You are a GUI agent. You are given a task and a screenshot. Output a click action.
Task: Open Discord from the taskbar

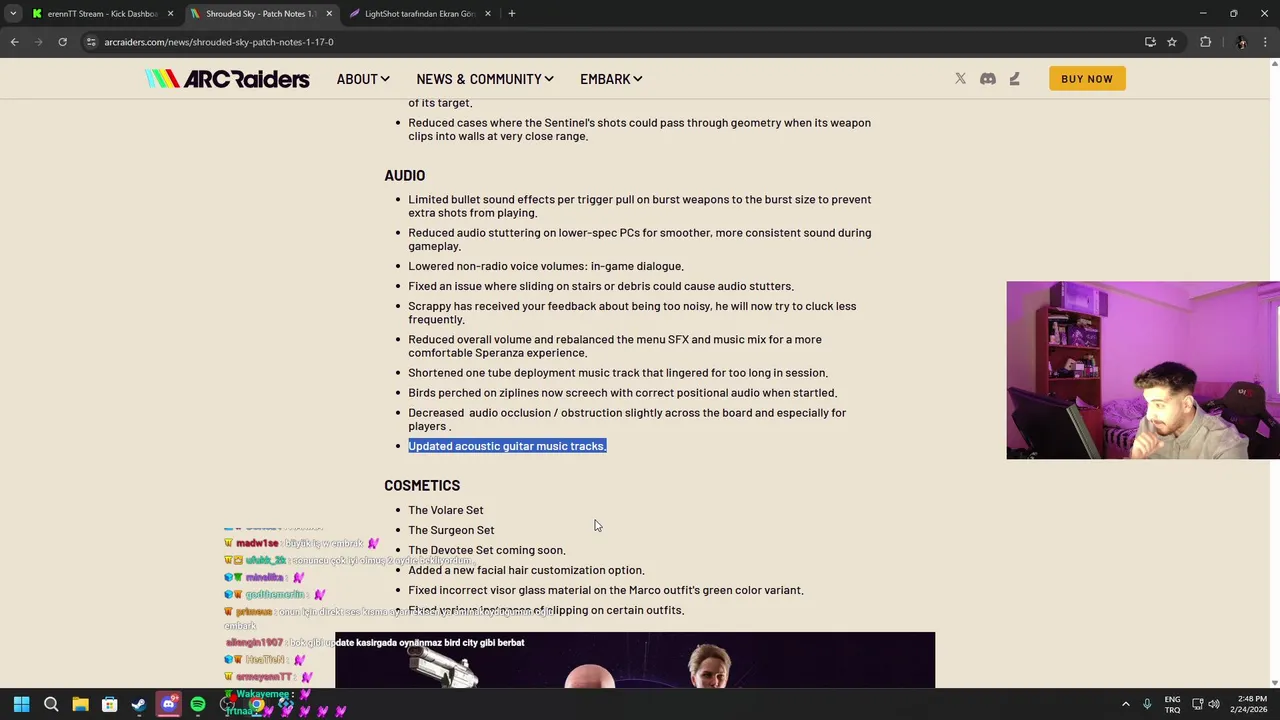coord(168,704)
